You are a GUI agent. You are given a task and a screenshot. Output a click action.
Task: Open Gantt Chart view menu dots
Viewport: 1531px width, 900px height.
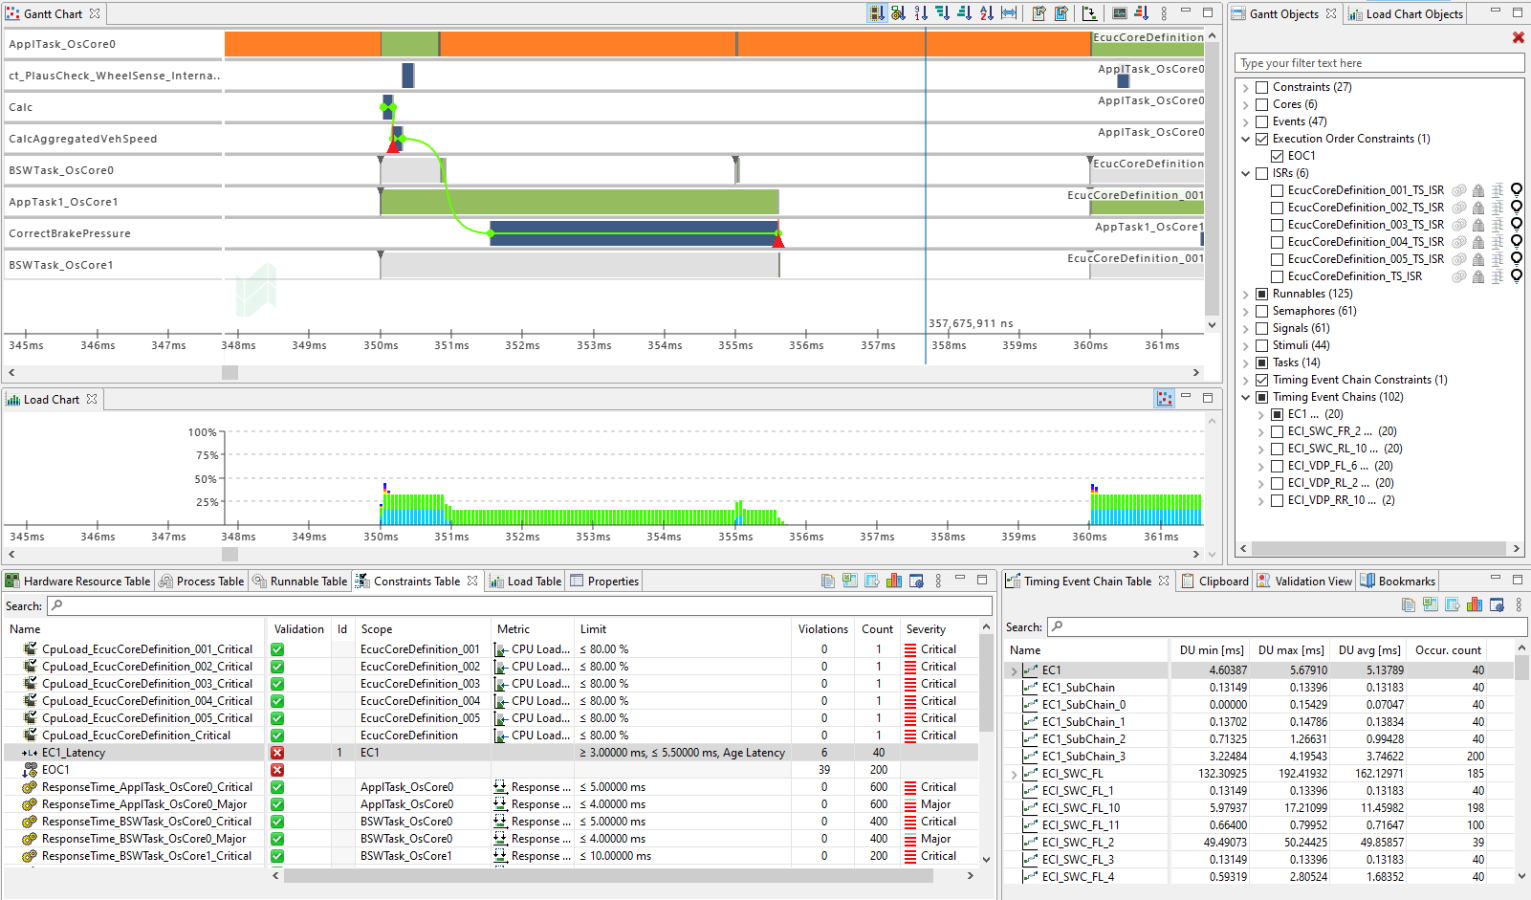1164,13
